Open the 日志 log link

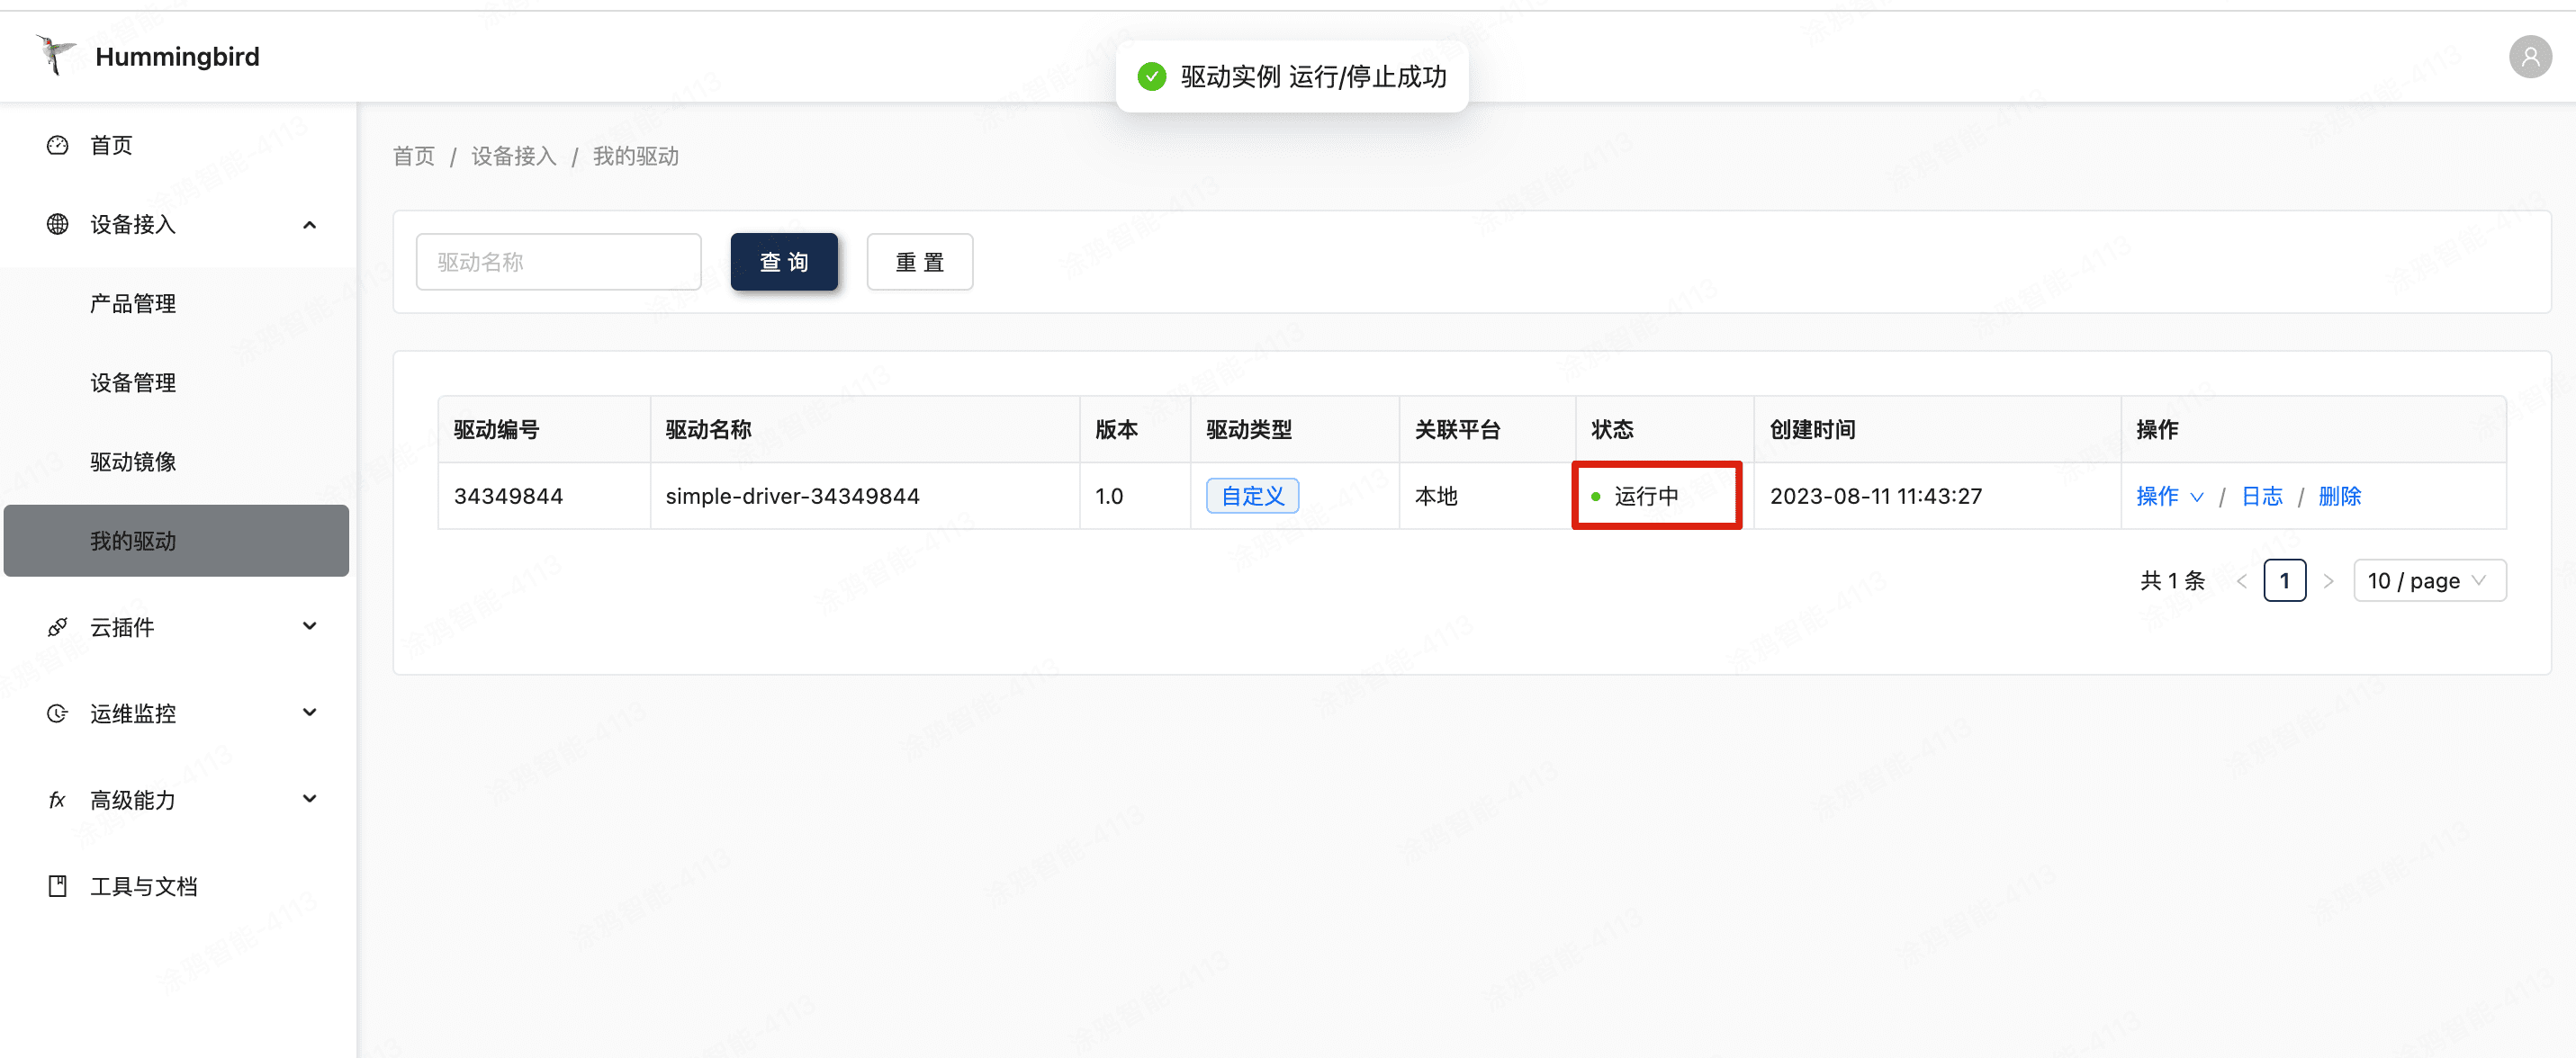tap(2261, 496)
